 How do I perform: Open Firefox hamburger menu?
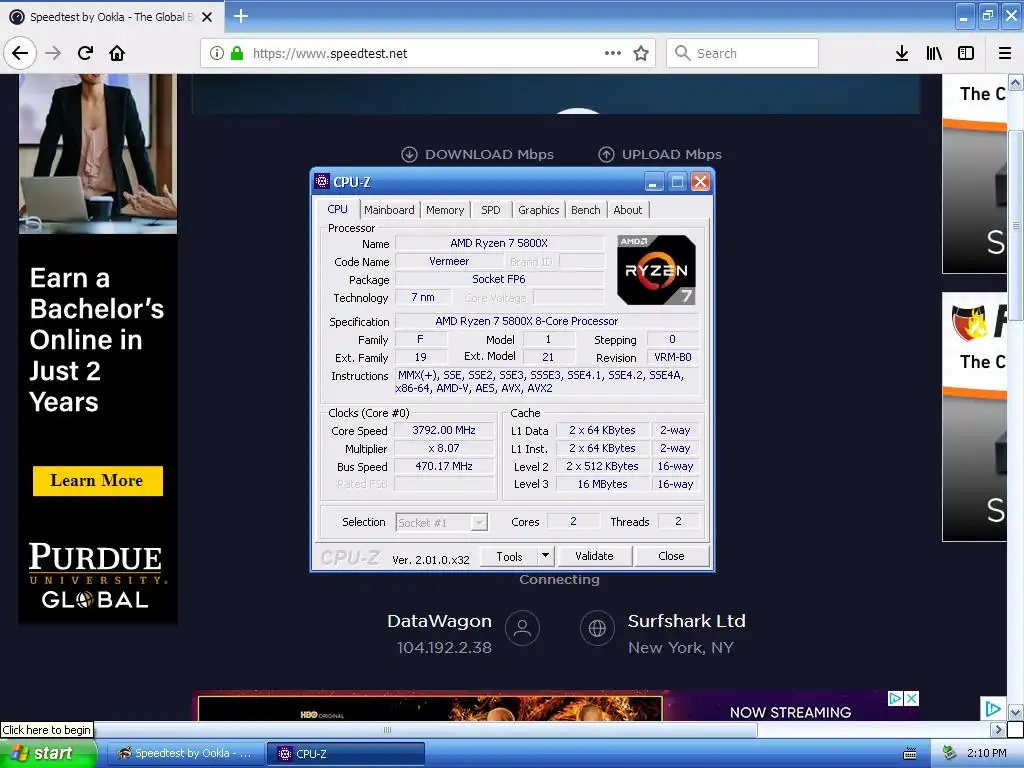click(x=1005, y=53)
